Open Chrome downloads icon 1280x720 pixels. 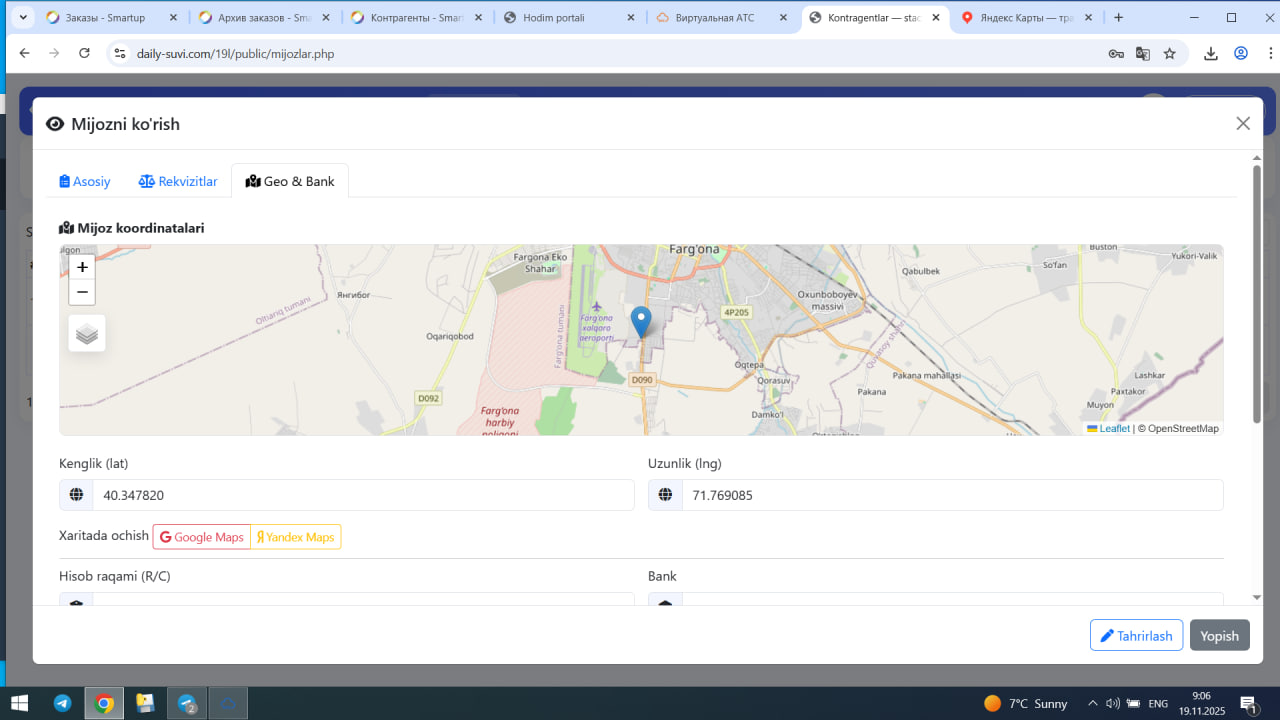[1210, 54]
